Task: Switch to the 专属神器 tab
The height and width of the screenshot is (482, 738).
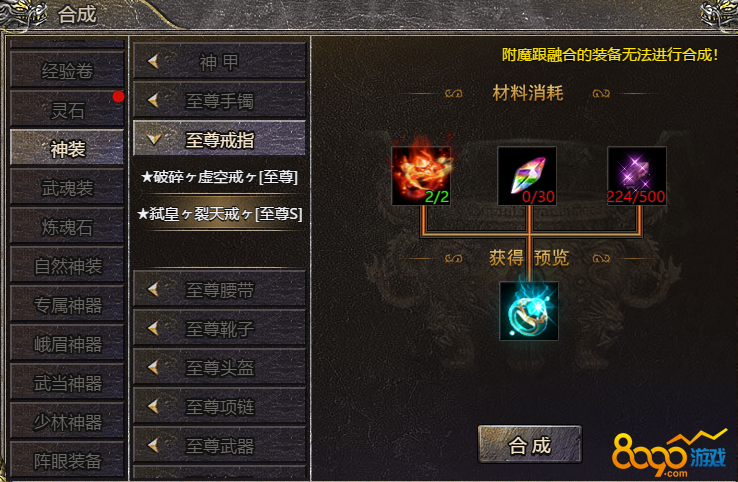Action: 67,305
